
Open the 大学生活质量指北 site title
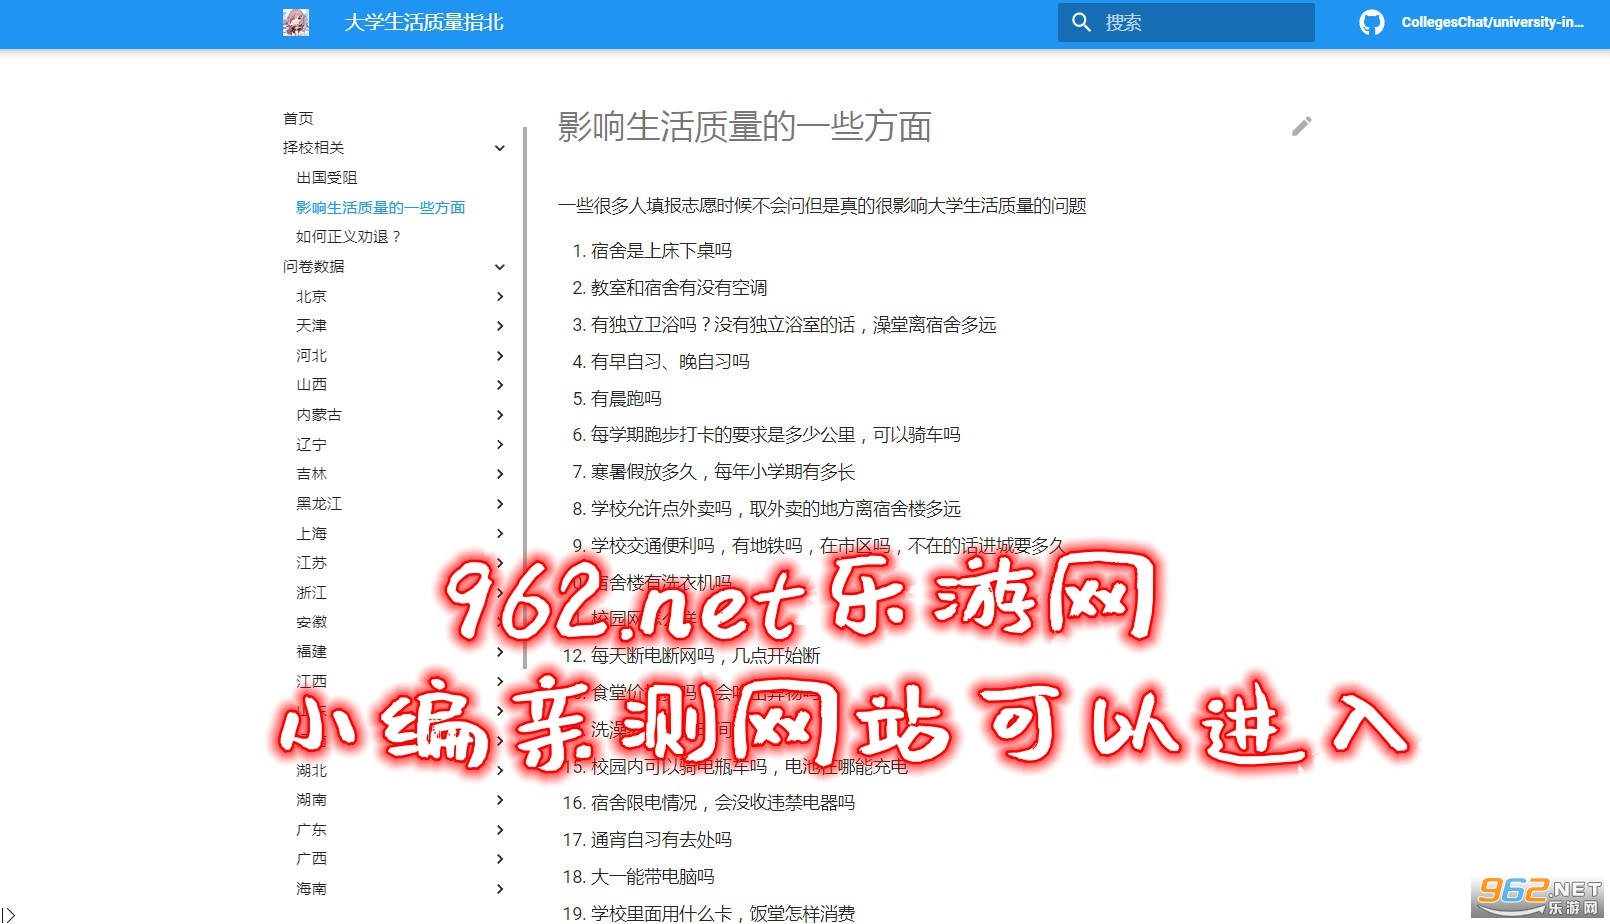pyautogui.click(x=424, y=22)
